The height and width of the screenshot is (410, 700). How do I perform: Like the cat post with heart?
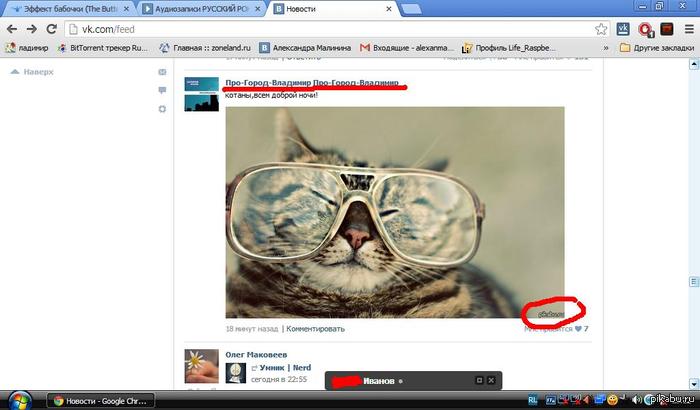pyautogui.click(x=577, y=328)
